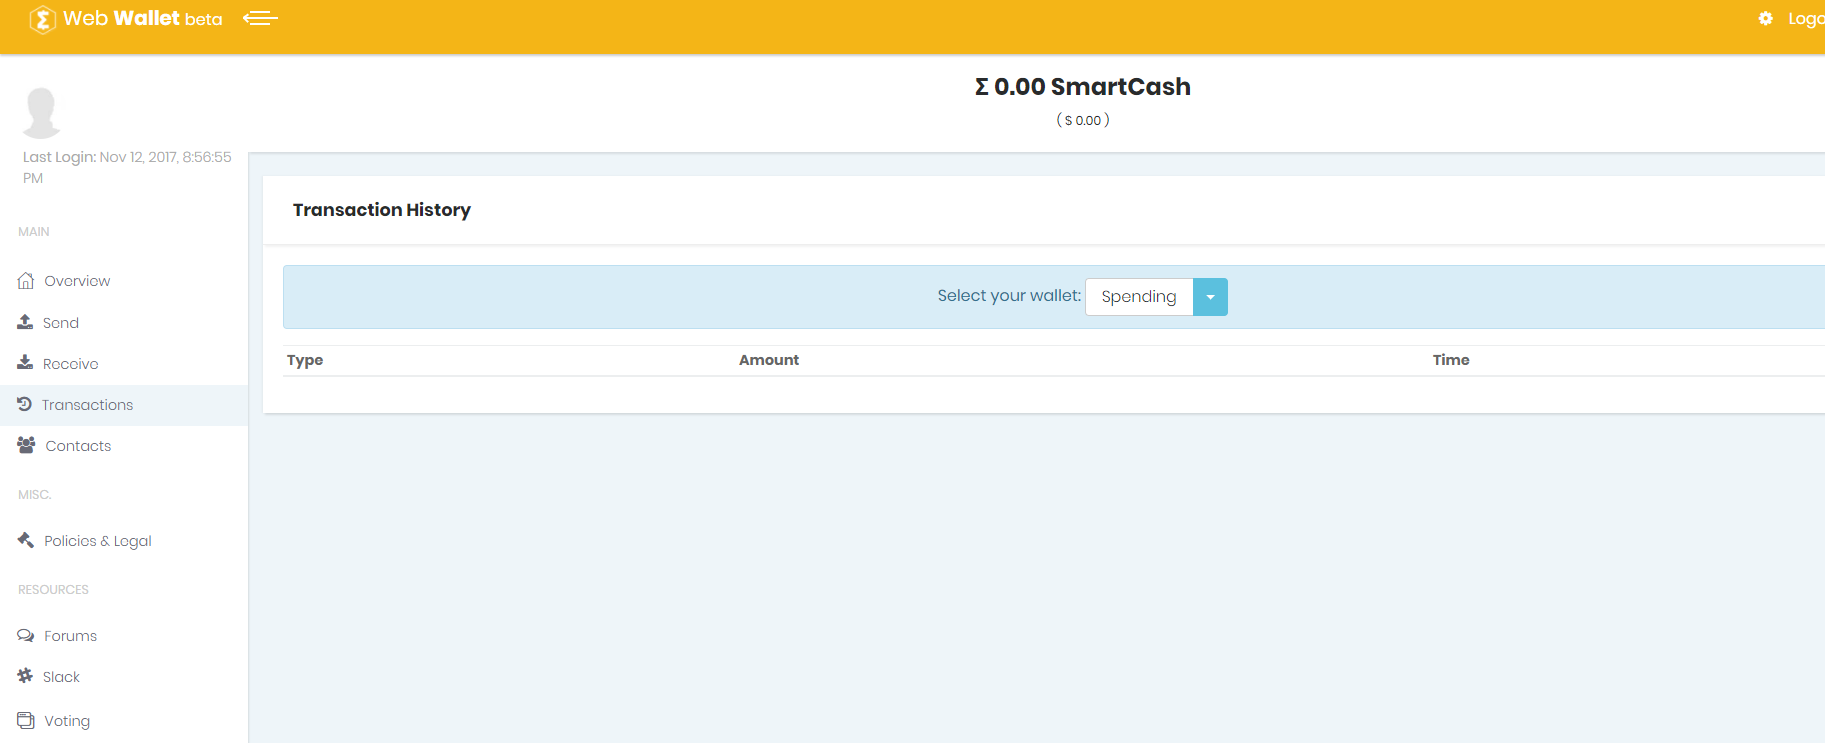Click the Web Wallet beta title
The image size is (1825, 743).
(142, 18)
